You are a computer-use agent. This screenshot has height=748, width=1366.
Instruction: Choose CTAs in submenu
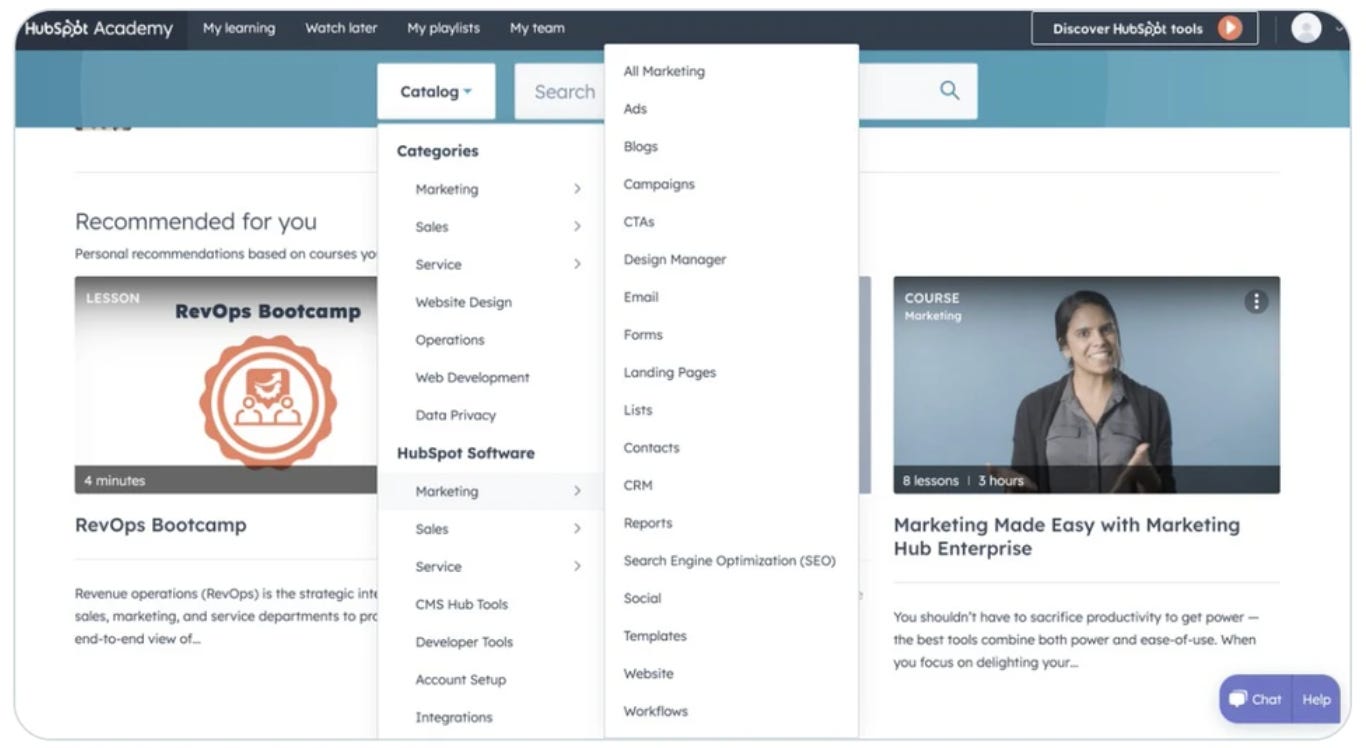(x=639, y=222)
